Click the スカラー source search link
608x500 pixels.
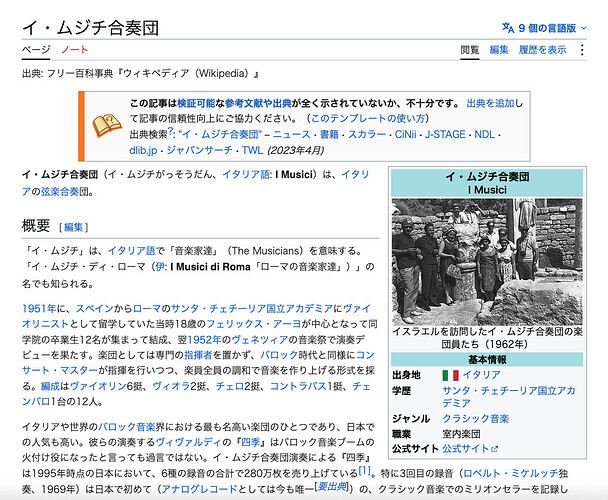[x=366, y=134]
